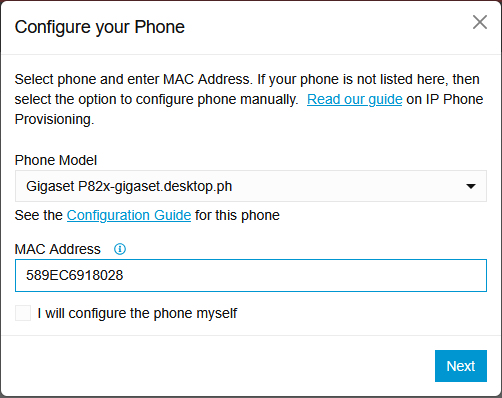
Task: Click the MAC Address field label
Action: [58, 249]
